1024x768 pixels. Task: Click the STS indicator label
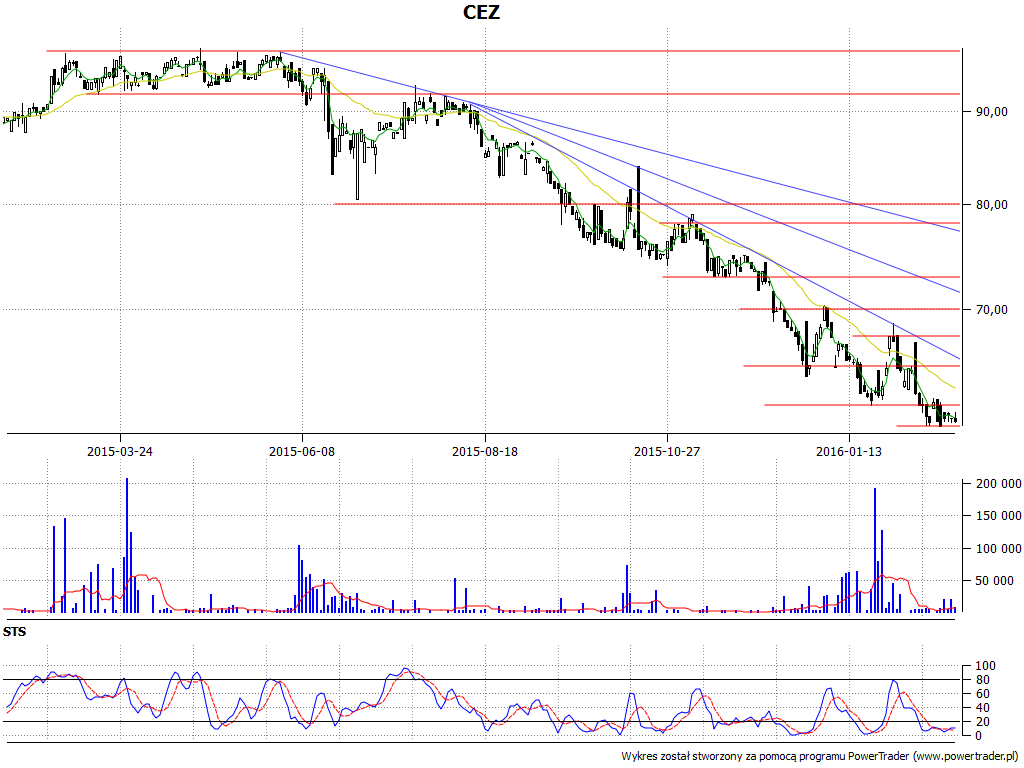[x=14, y=632]
